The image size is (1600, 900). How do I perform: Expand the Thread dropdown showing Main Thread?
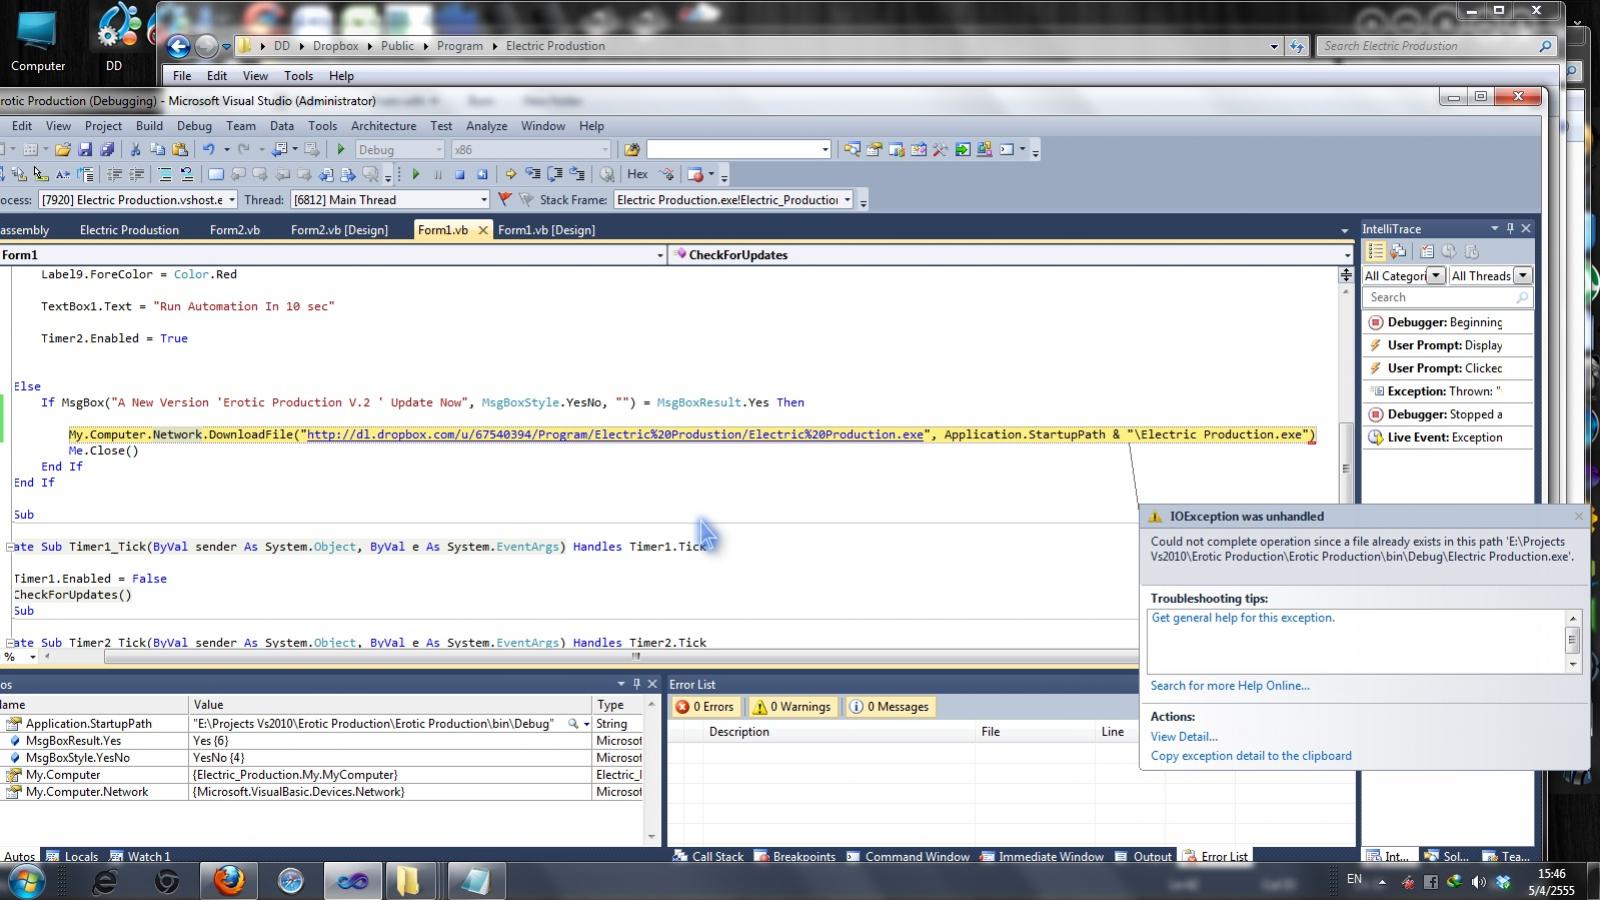(483, 200)
